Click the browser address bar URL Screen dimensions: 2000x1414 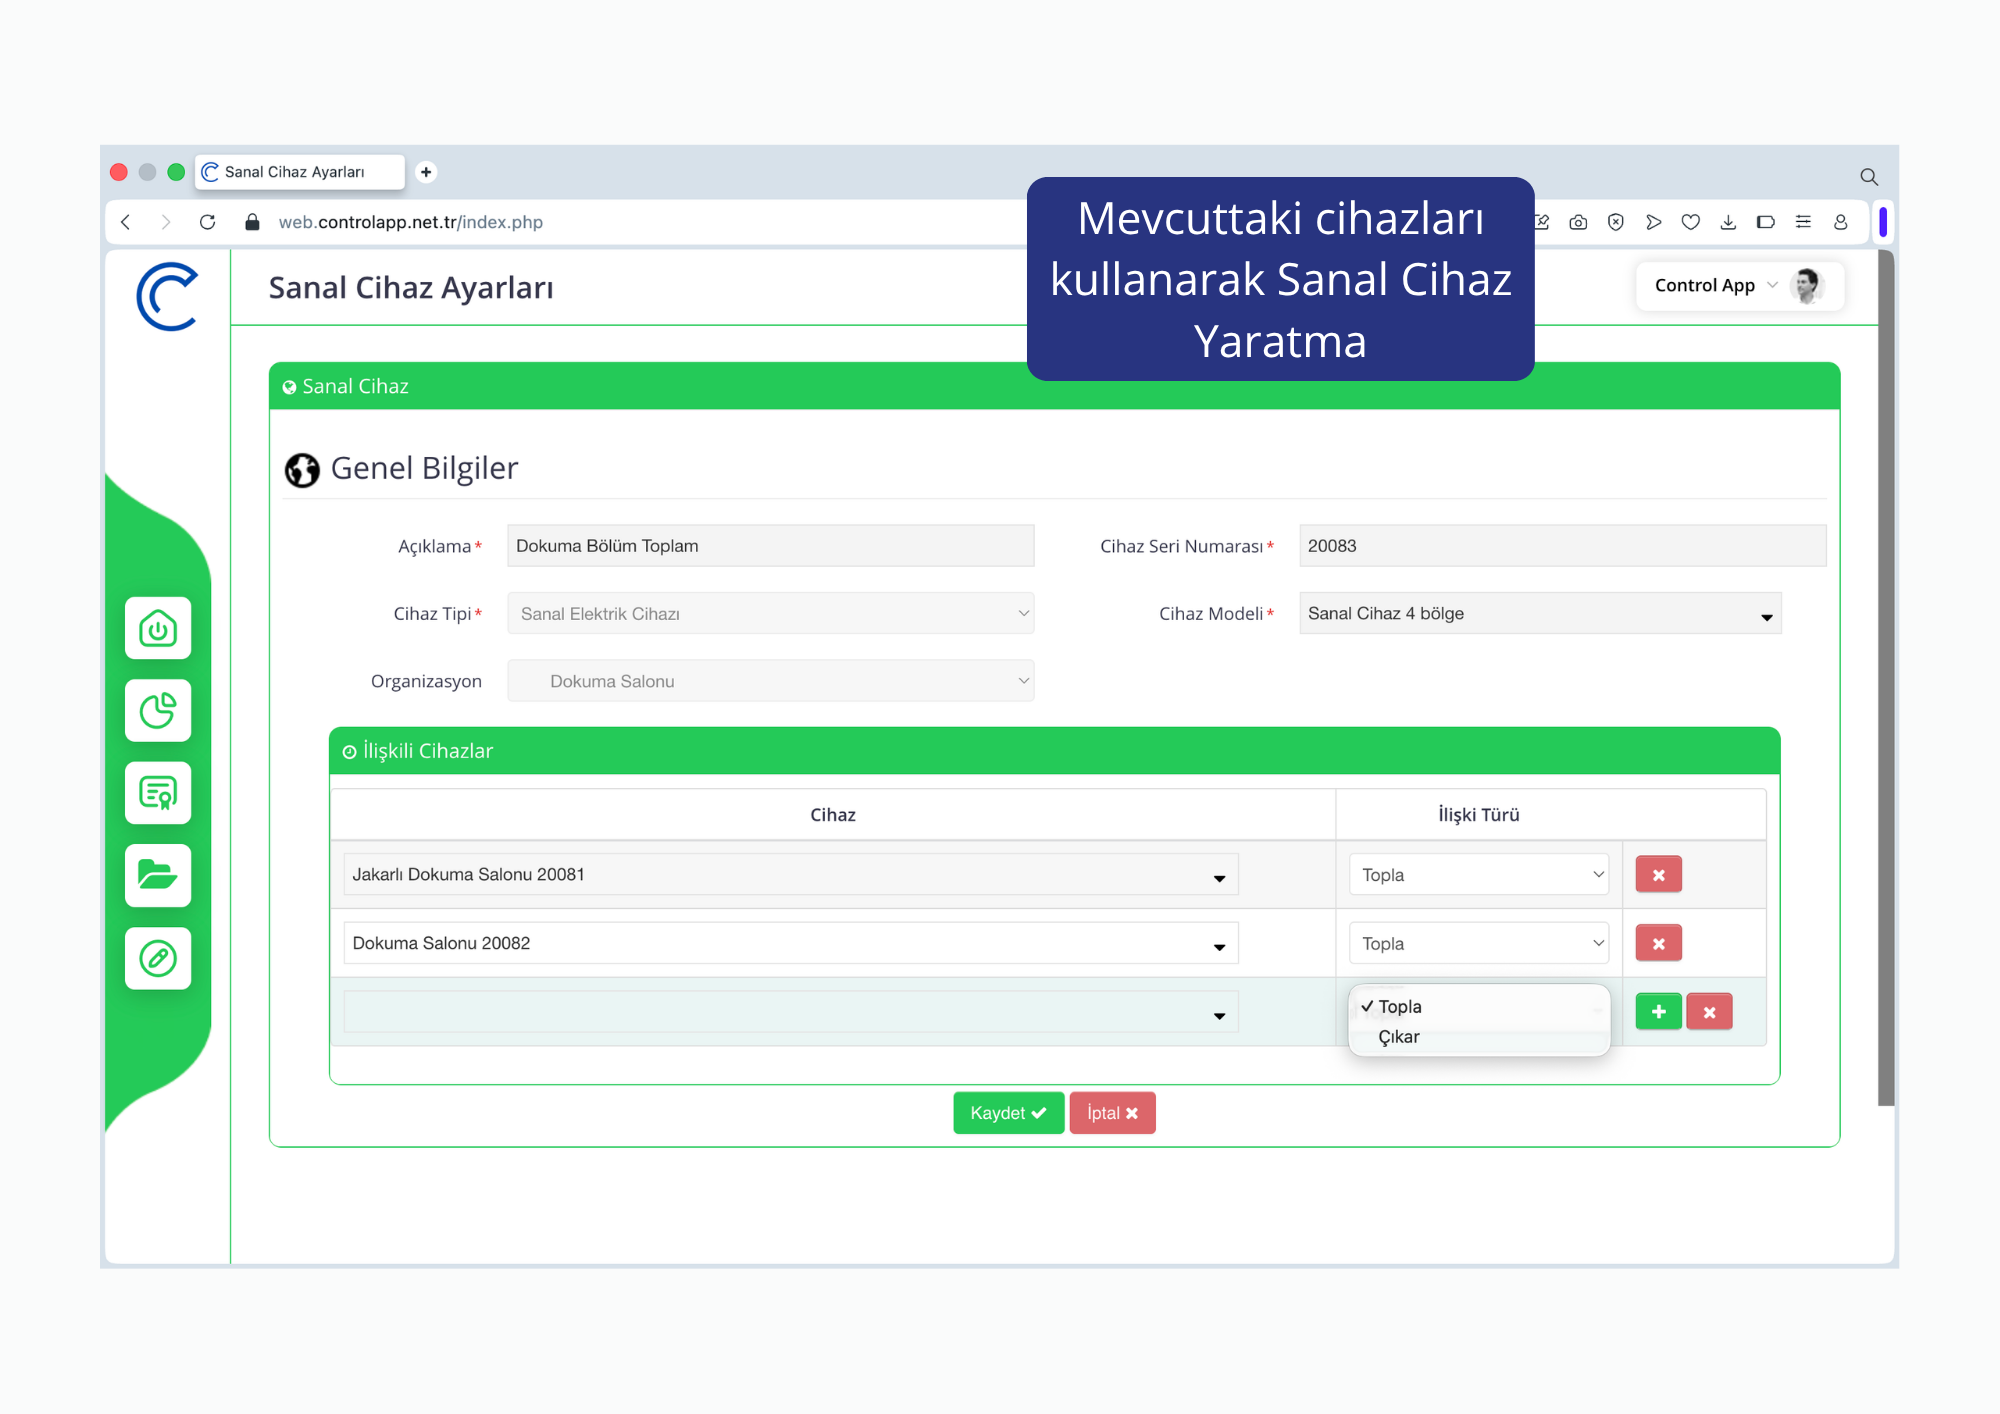[410, 222]
